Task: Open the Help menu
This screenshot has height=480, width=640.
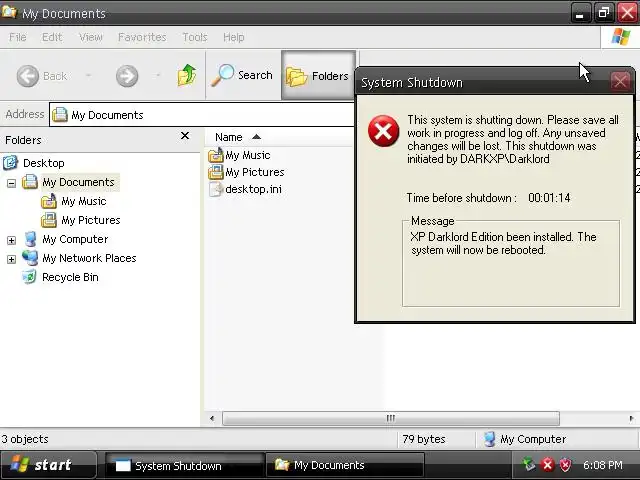Action: coord(233,37)
